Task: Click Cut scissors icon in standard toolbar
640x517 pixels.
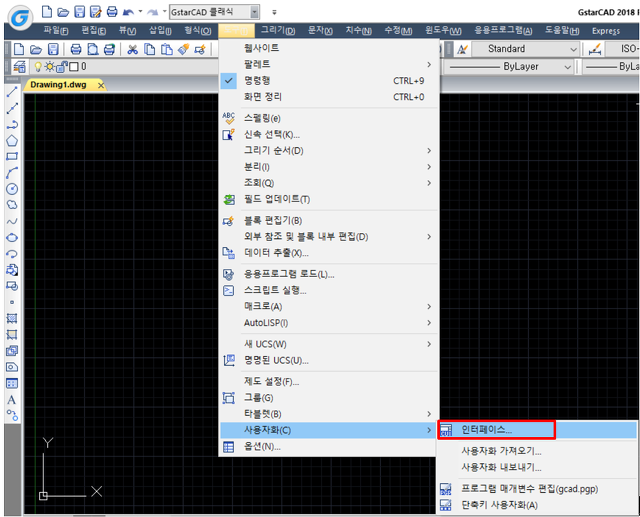Action: coord(132,49)
